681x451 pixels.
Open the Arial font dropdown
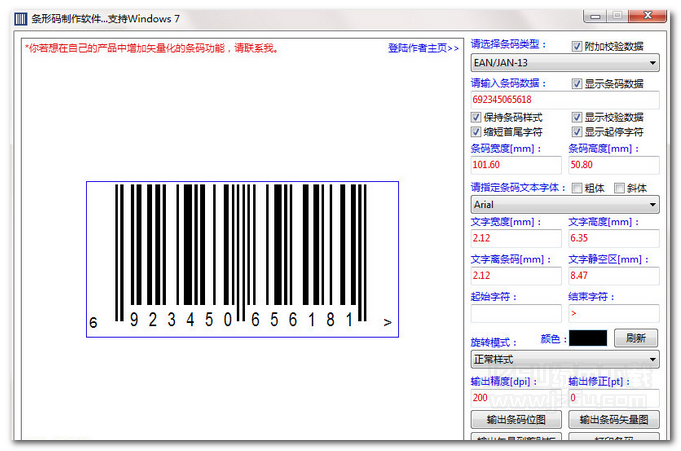pos(565,205)
